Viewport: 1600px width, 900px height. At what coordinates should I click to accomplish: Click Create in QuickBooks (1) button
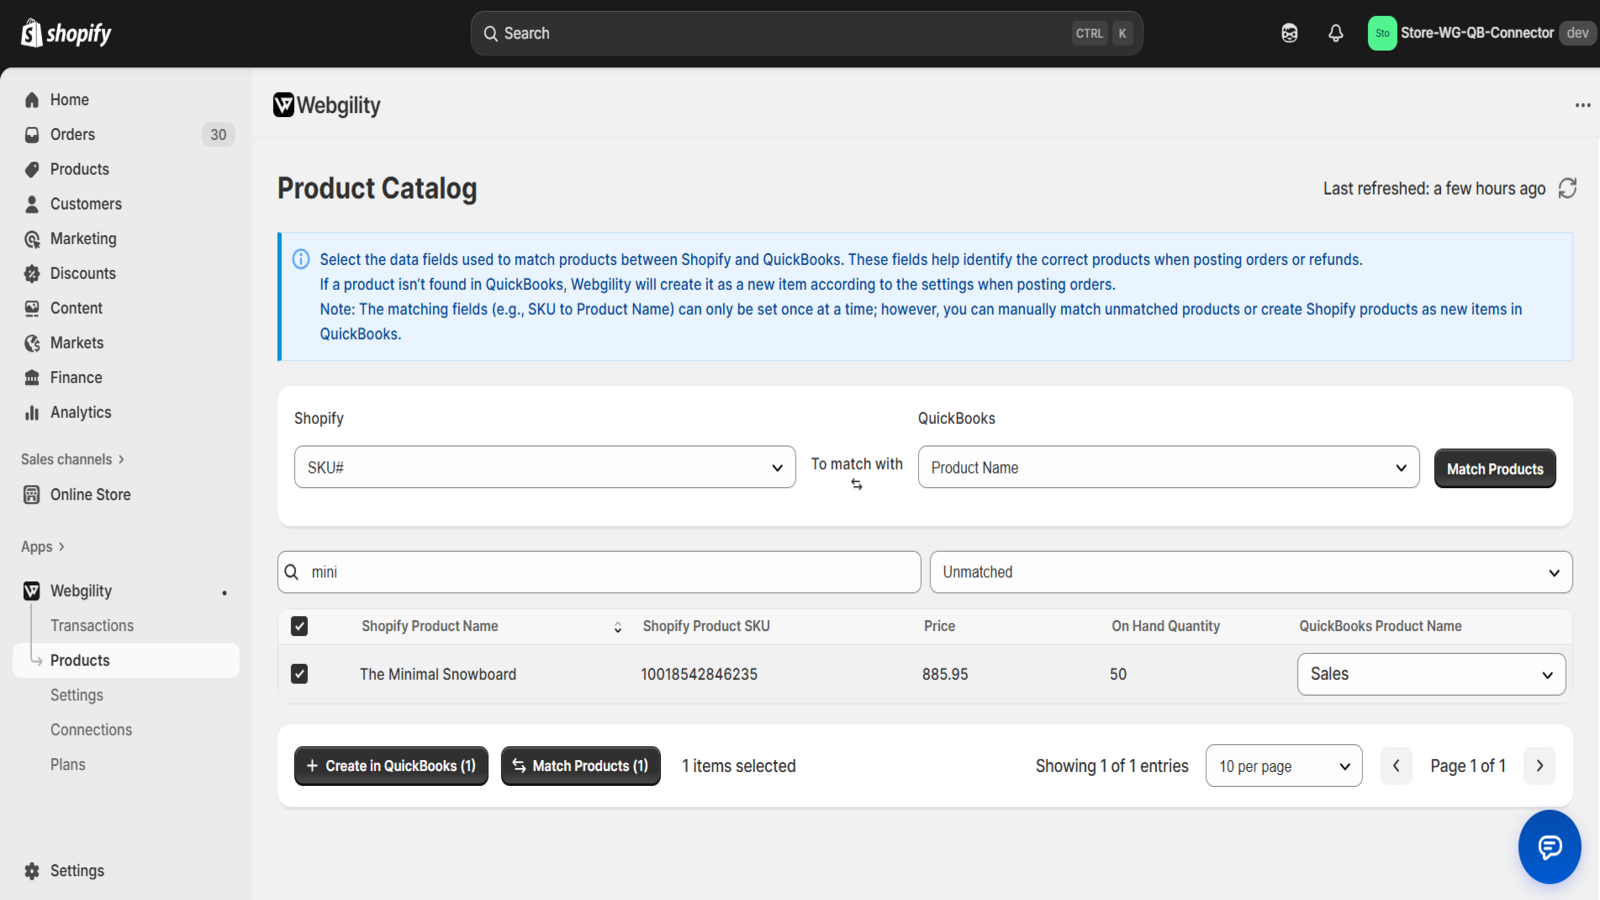point(391,766)
